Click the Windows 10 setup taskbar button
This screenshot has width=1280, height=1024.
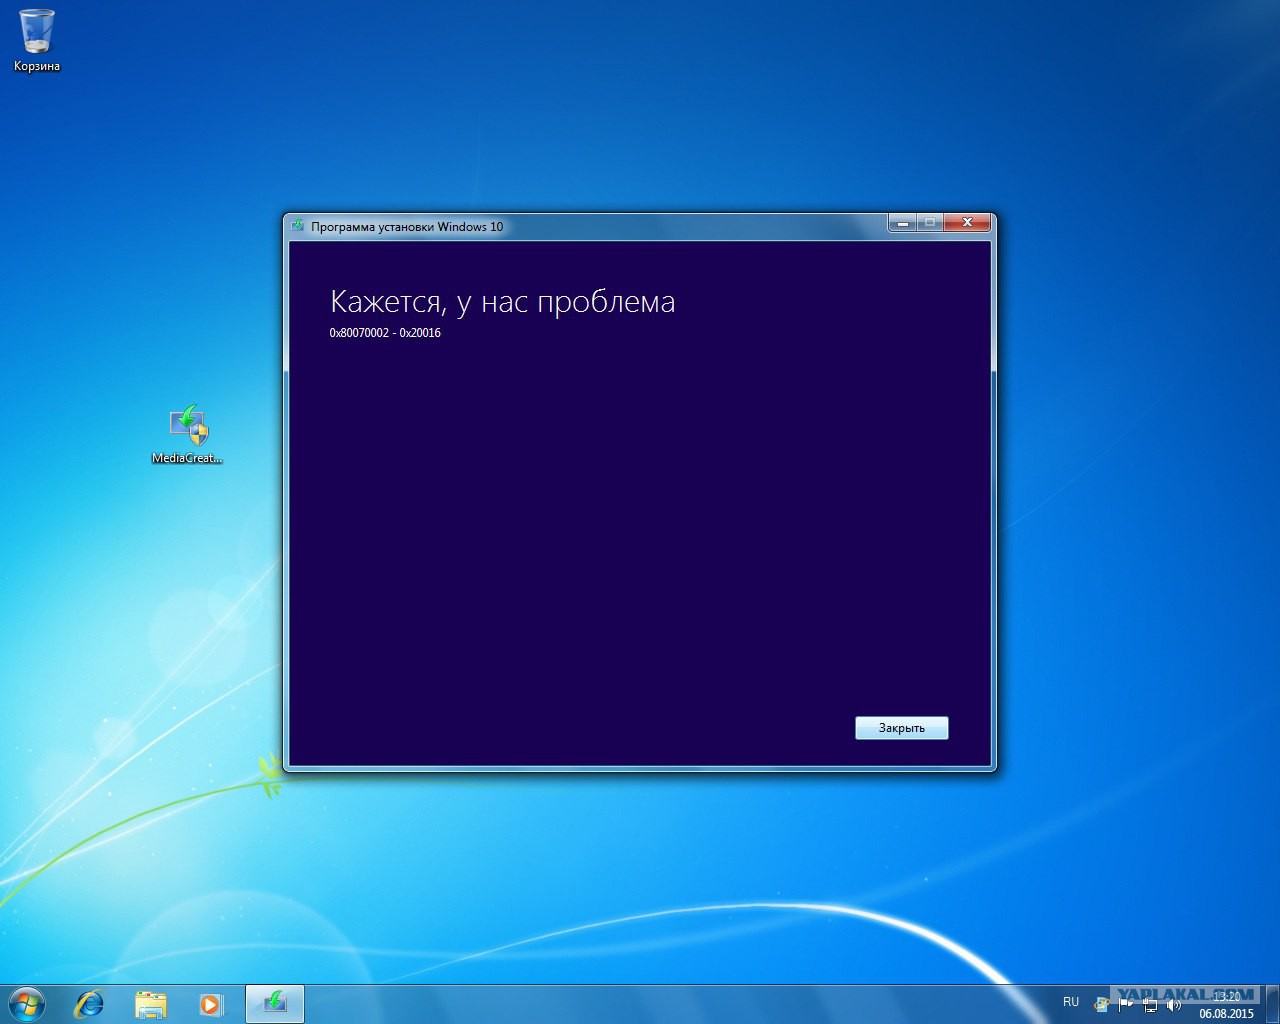point(274,1004)
